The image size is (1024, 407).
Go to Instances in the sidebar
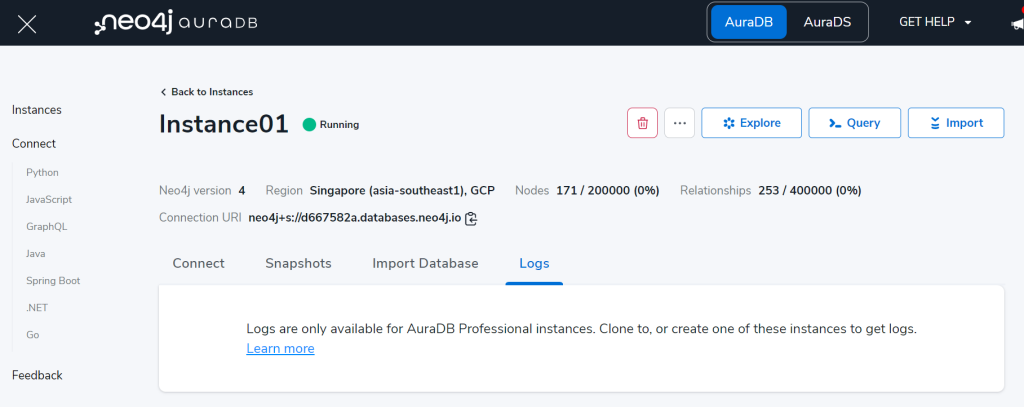pyautogui.click(x=37, y=110)
